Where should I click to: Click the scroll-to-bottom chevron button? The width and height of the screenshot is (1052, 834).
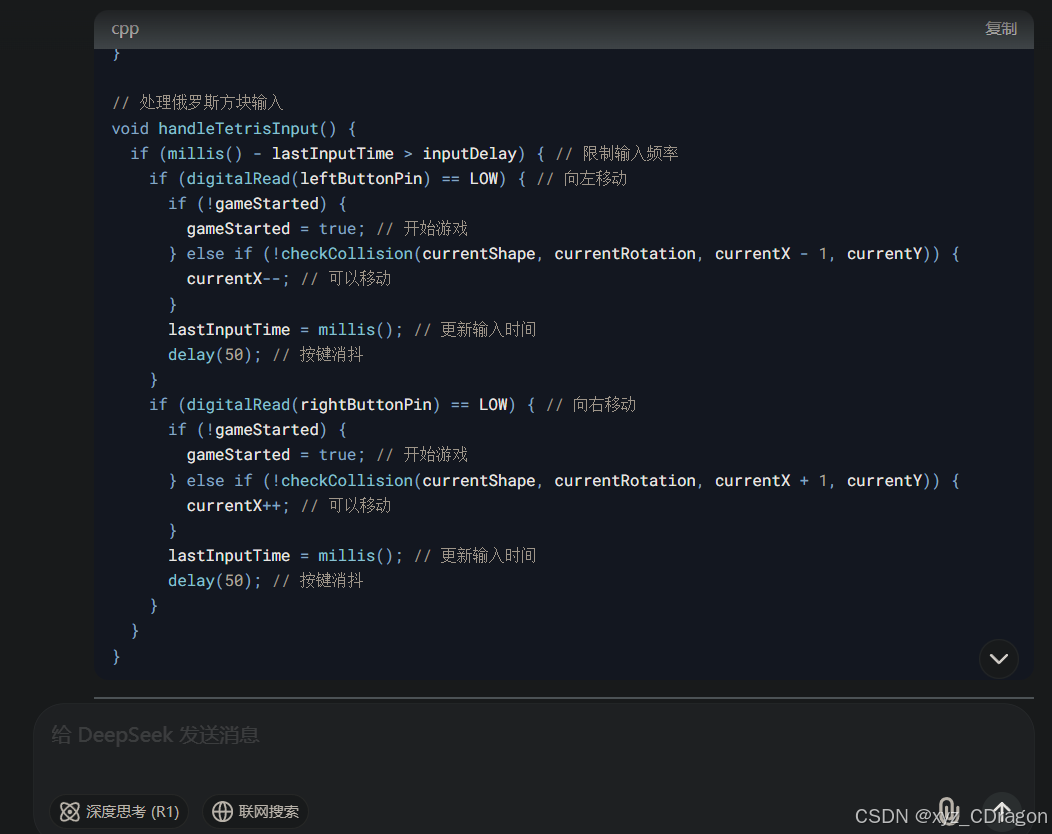point(998,659)
